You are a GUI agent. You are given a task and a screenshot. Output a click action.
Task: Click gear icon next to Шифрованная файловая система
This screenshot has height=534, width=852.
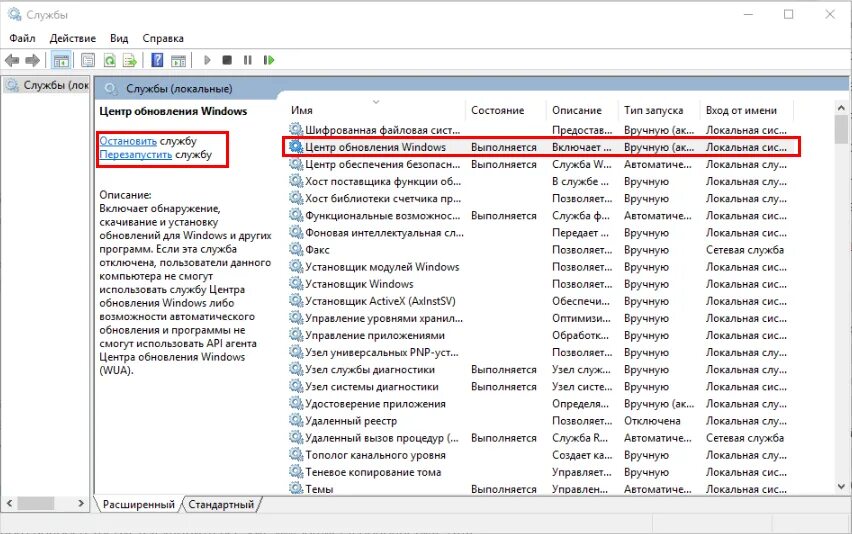296,129
